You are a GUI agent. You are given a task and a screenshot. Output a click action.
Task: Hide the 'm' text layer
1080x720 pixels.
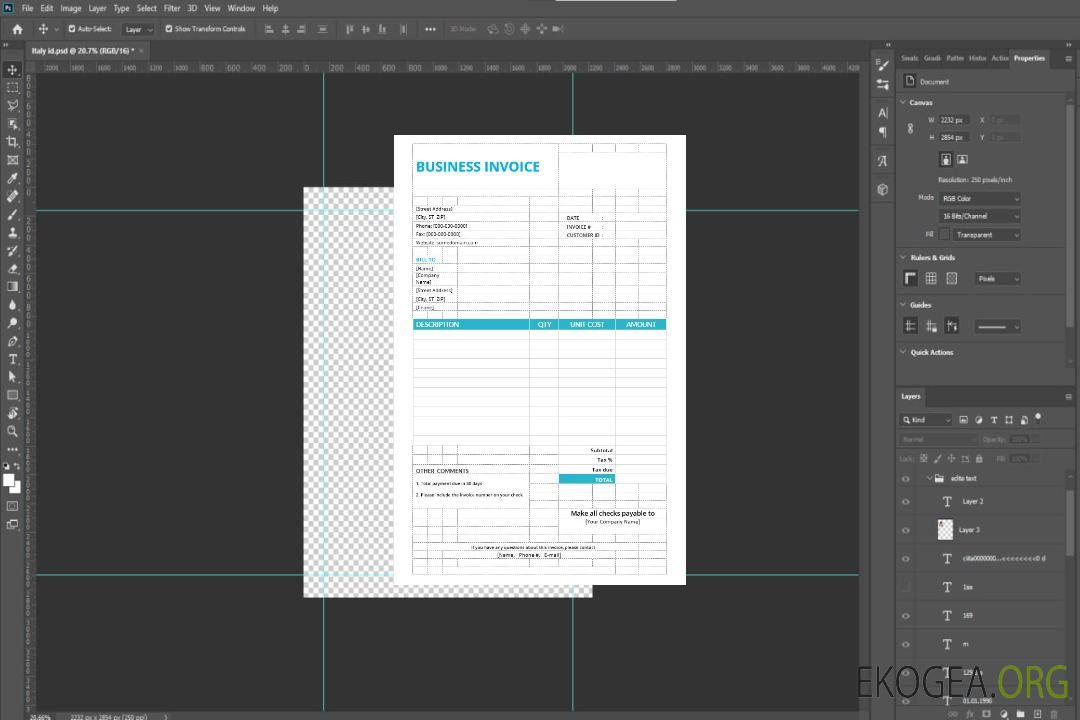906,644
